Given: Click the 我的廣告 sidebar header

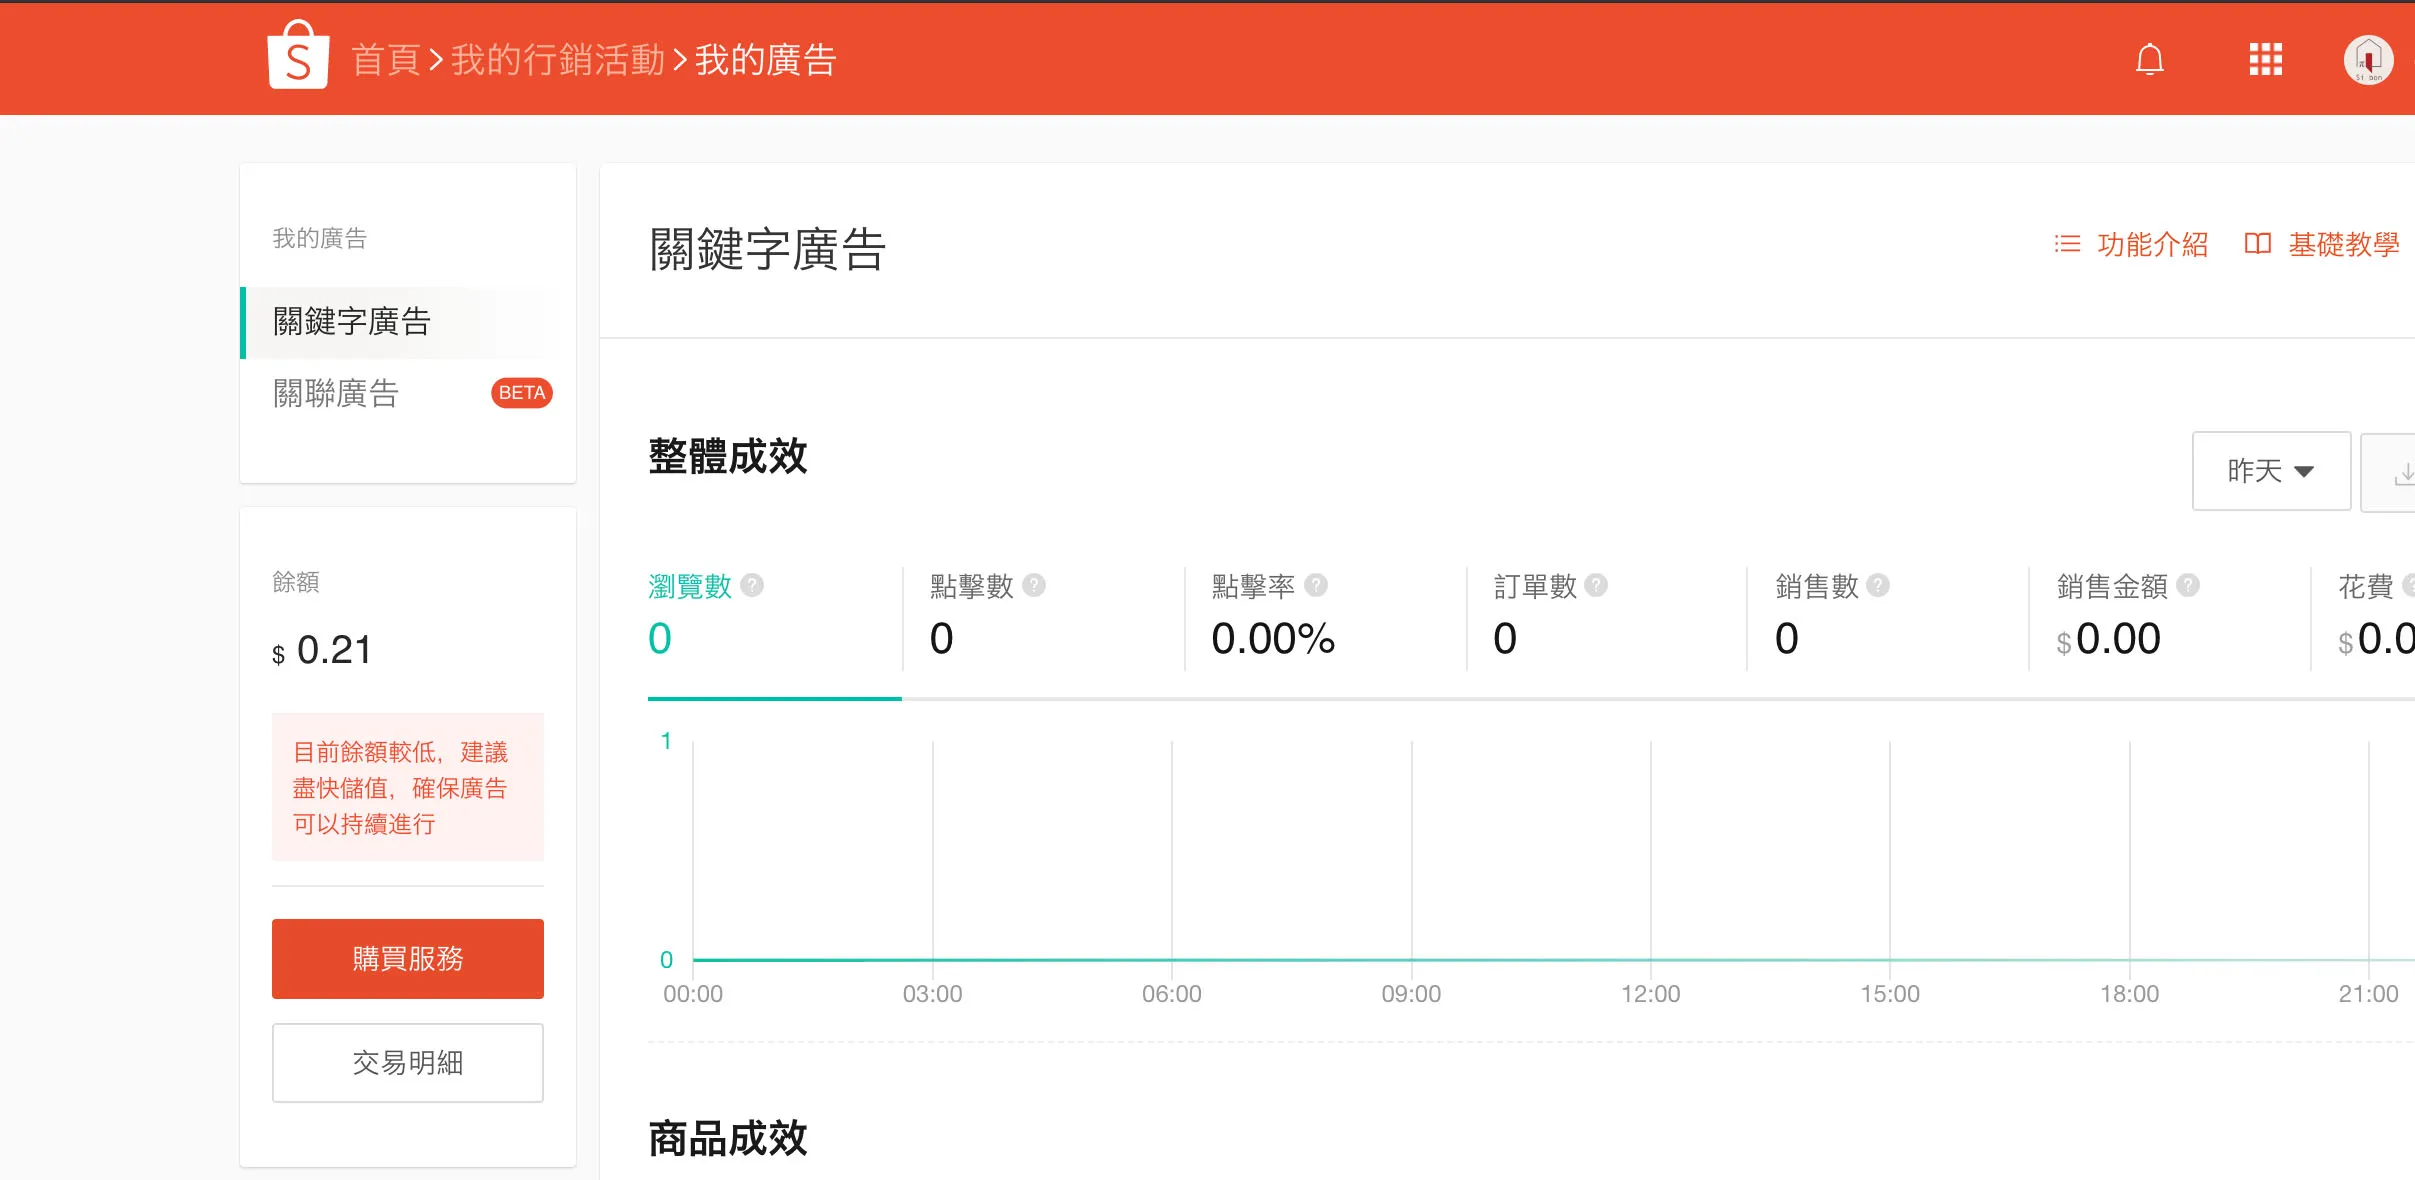Looking at the screenshot, I should 320,238.
